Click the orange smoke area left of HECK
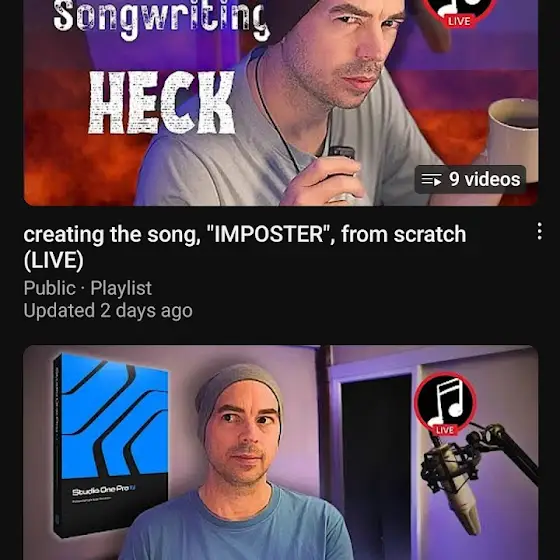The width and height of the screenshot is (560, 560). 55,150
